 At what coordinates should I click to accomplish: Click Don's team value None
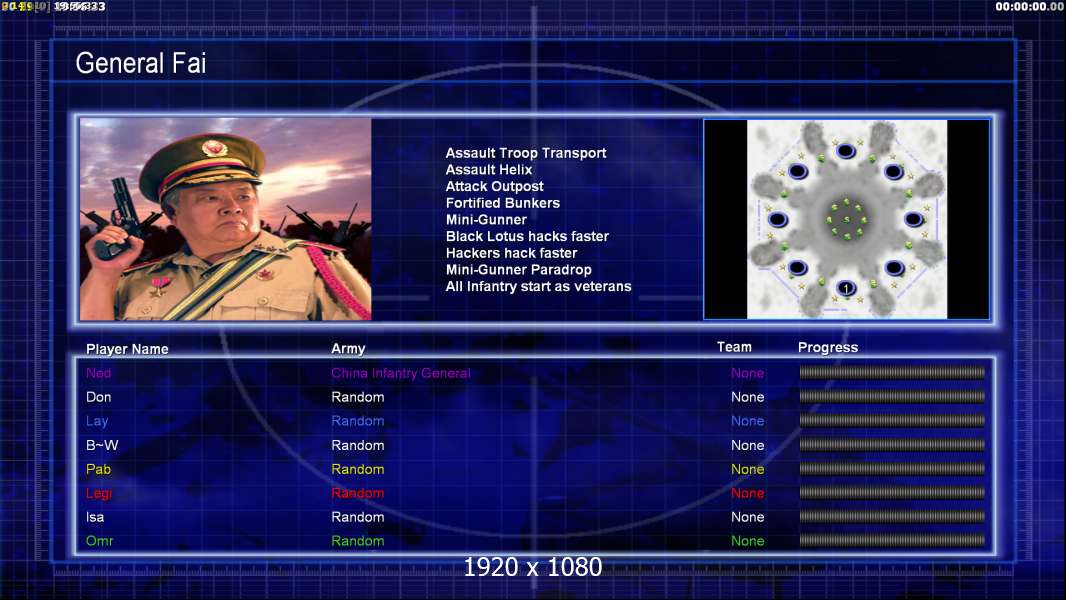(747, 397)
